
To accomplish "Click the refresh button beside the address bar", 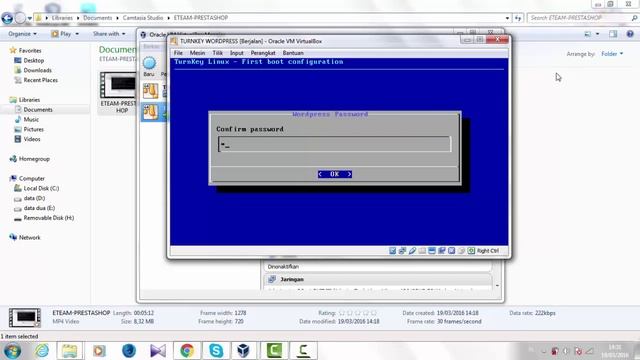I will click(x=518, y=18).
